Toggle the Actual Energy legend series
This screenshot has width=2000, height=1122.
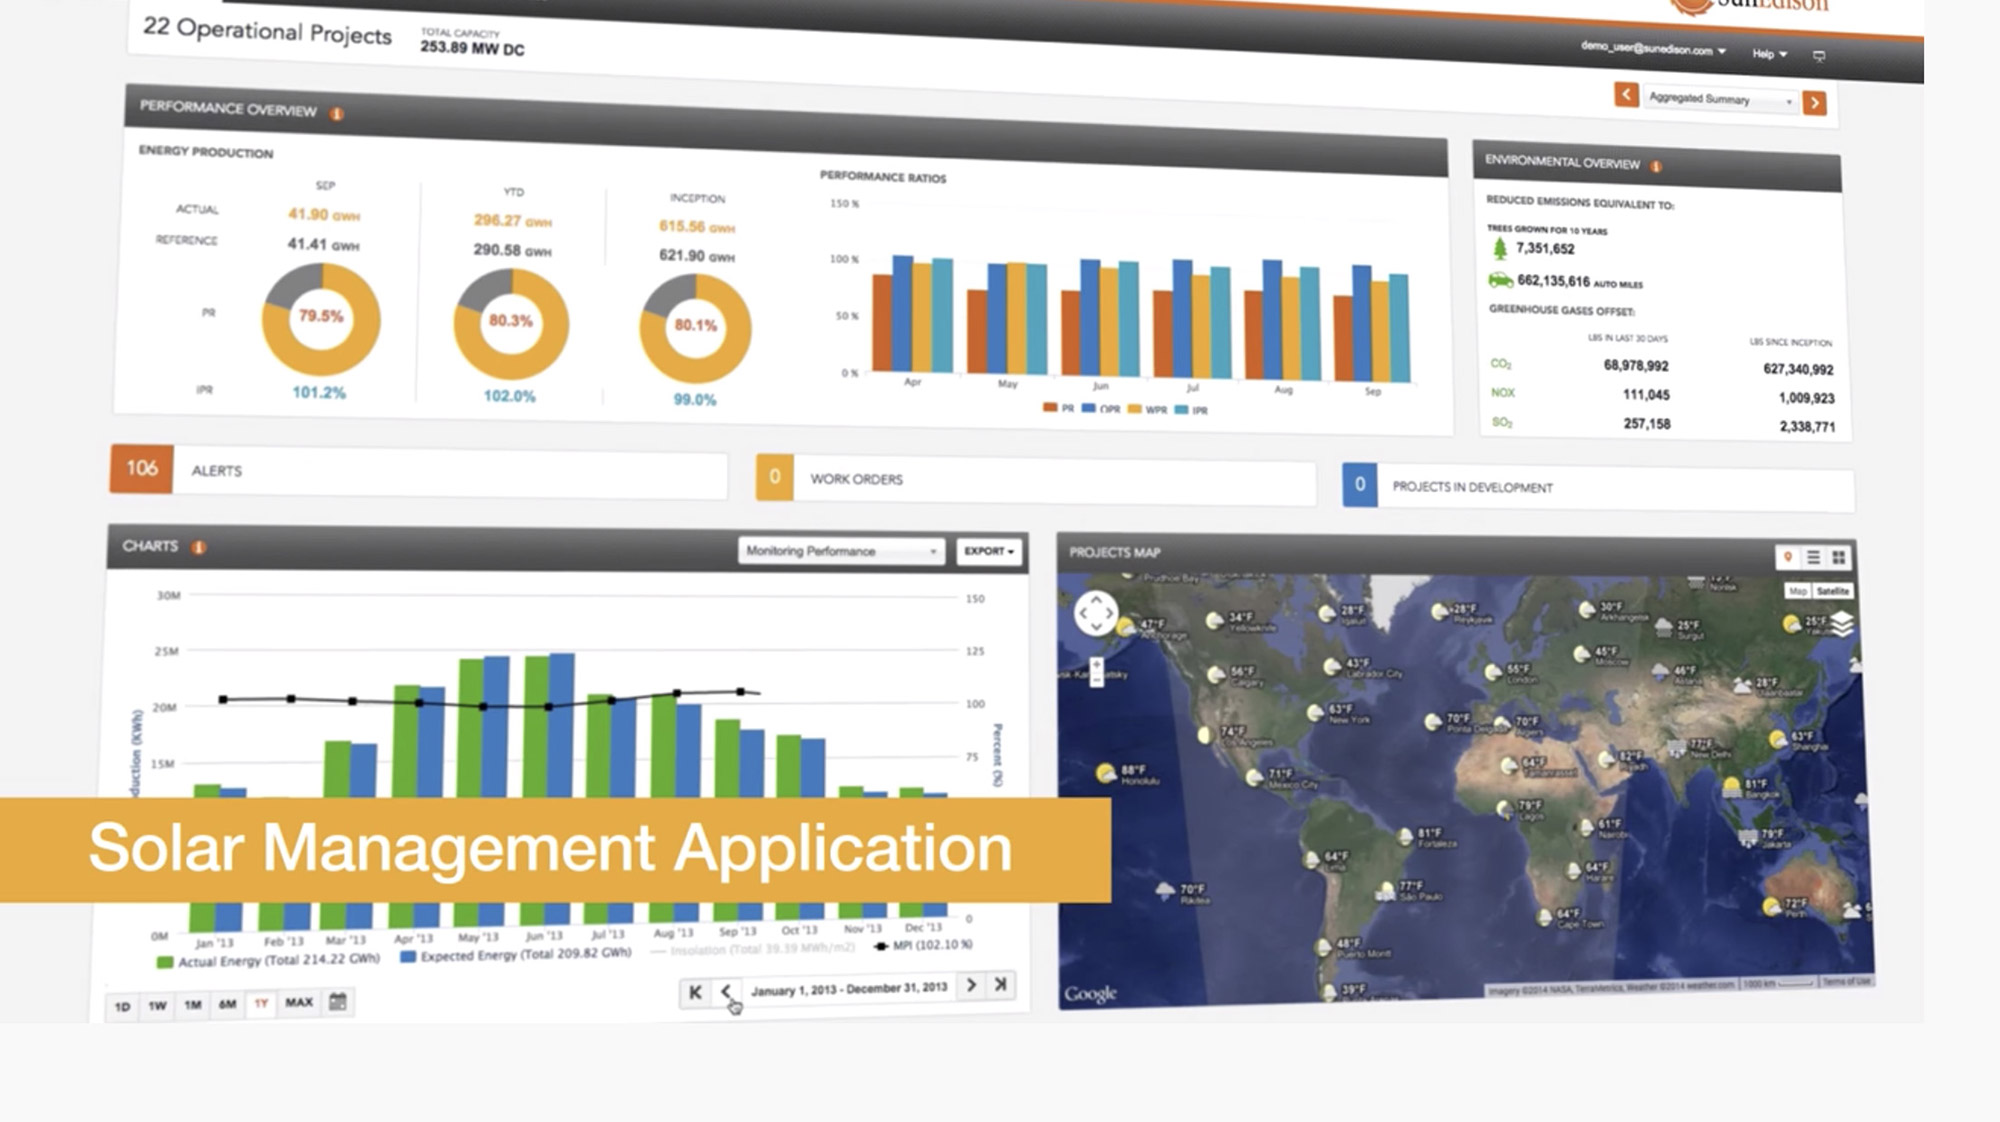click(x=268, y=961)
